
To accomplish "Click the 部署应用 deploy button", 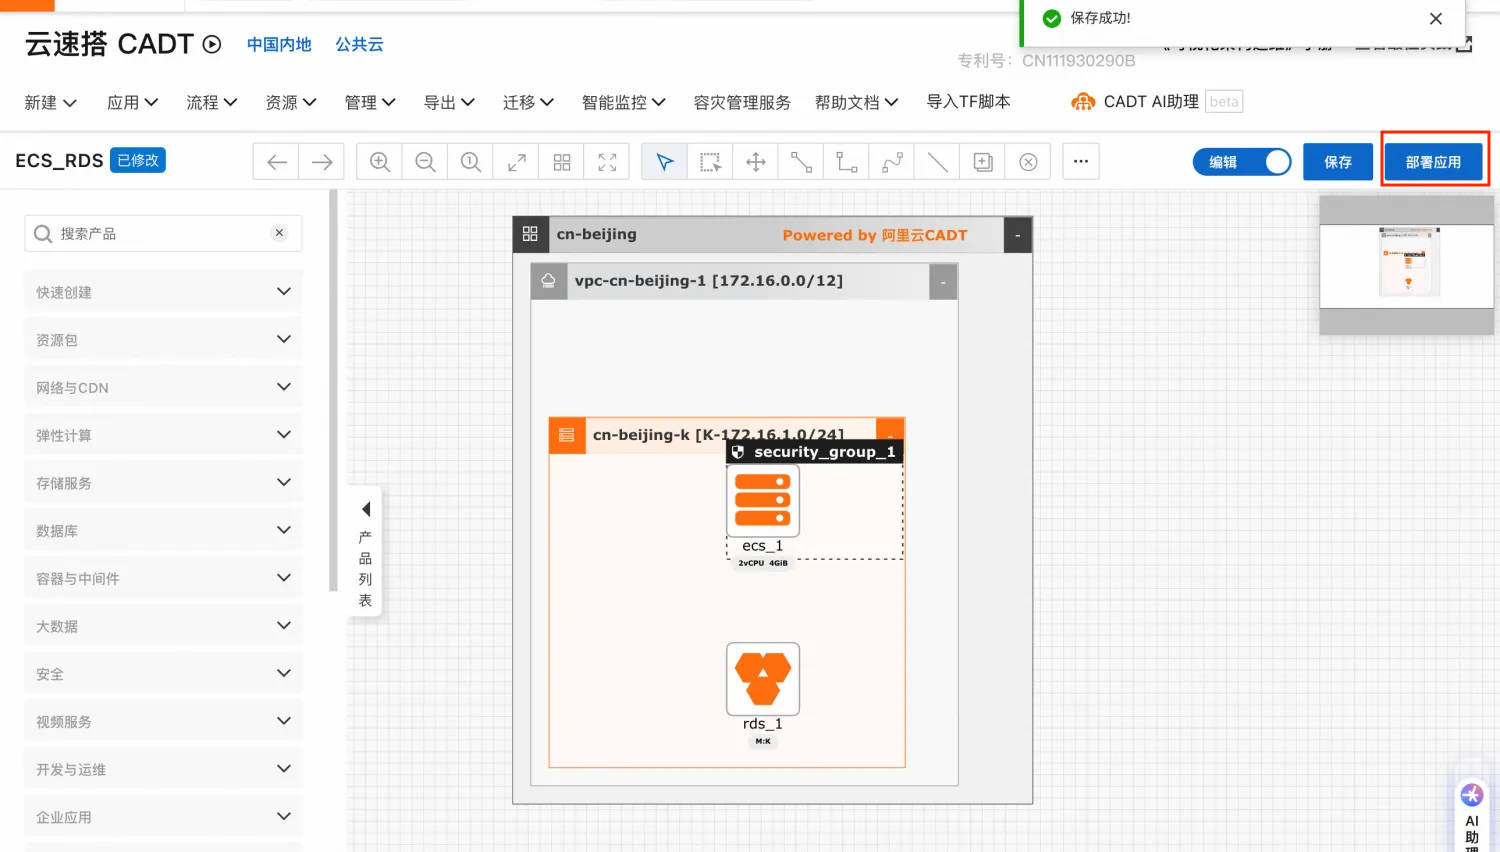I will (x=1433, y=162).
